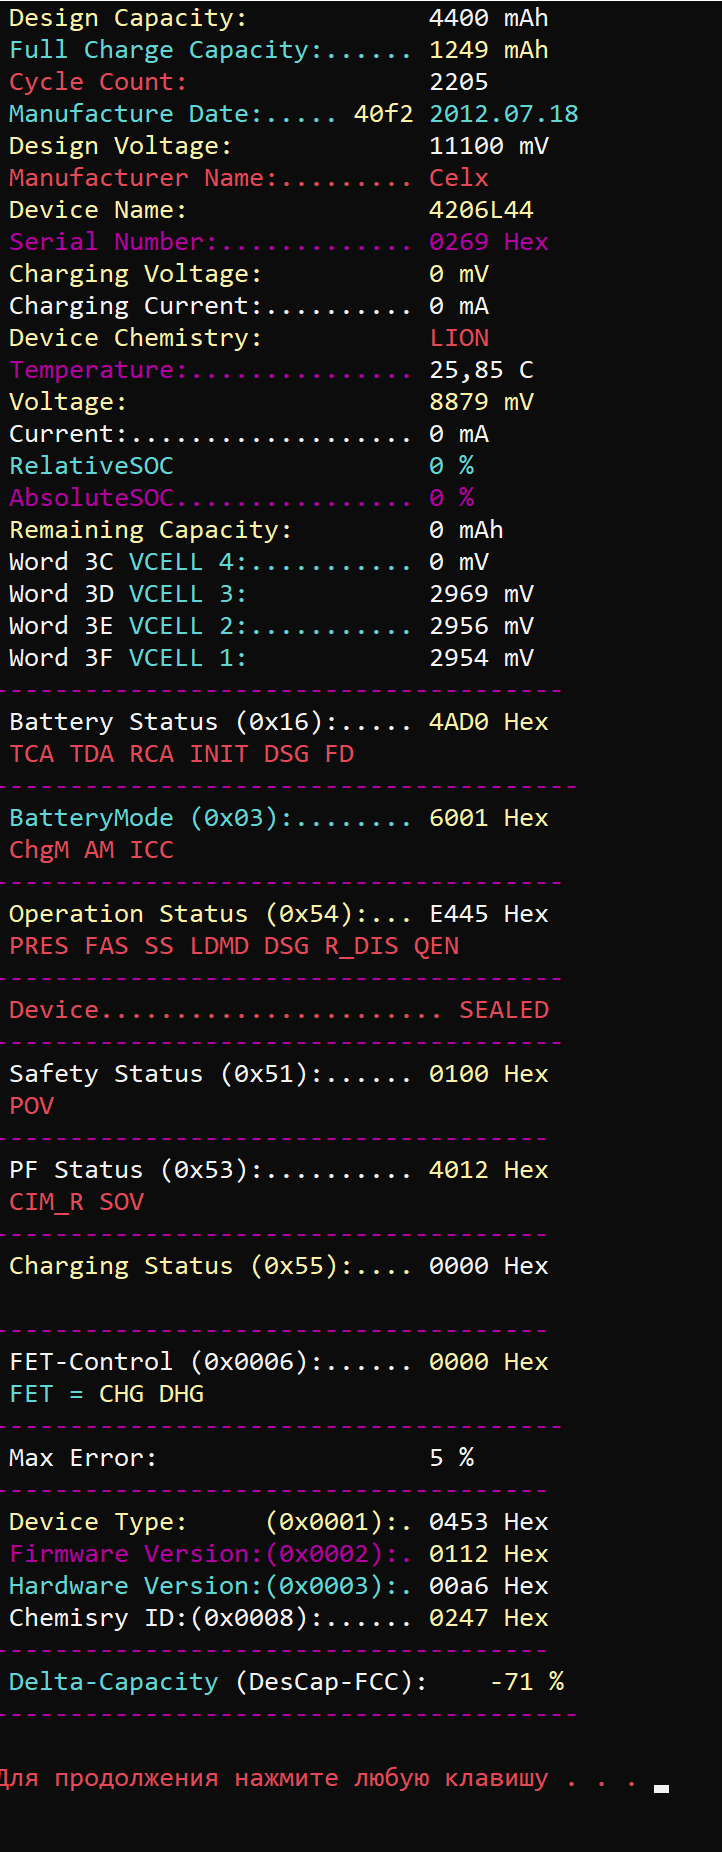Click the BatteryMode value 6001 Hex
Image resolution: width=722 pixels, height=1852 pixels.
click(x=488, y=818)
